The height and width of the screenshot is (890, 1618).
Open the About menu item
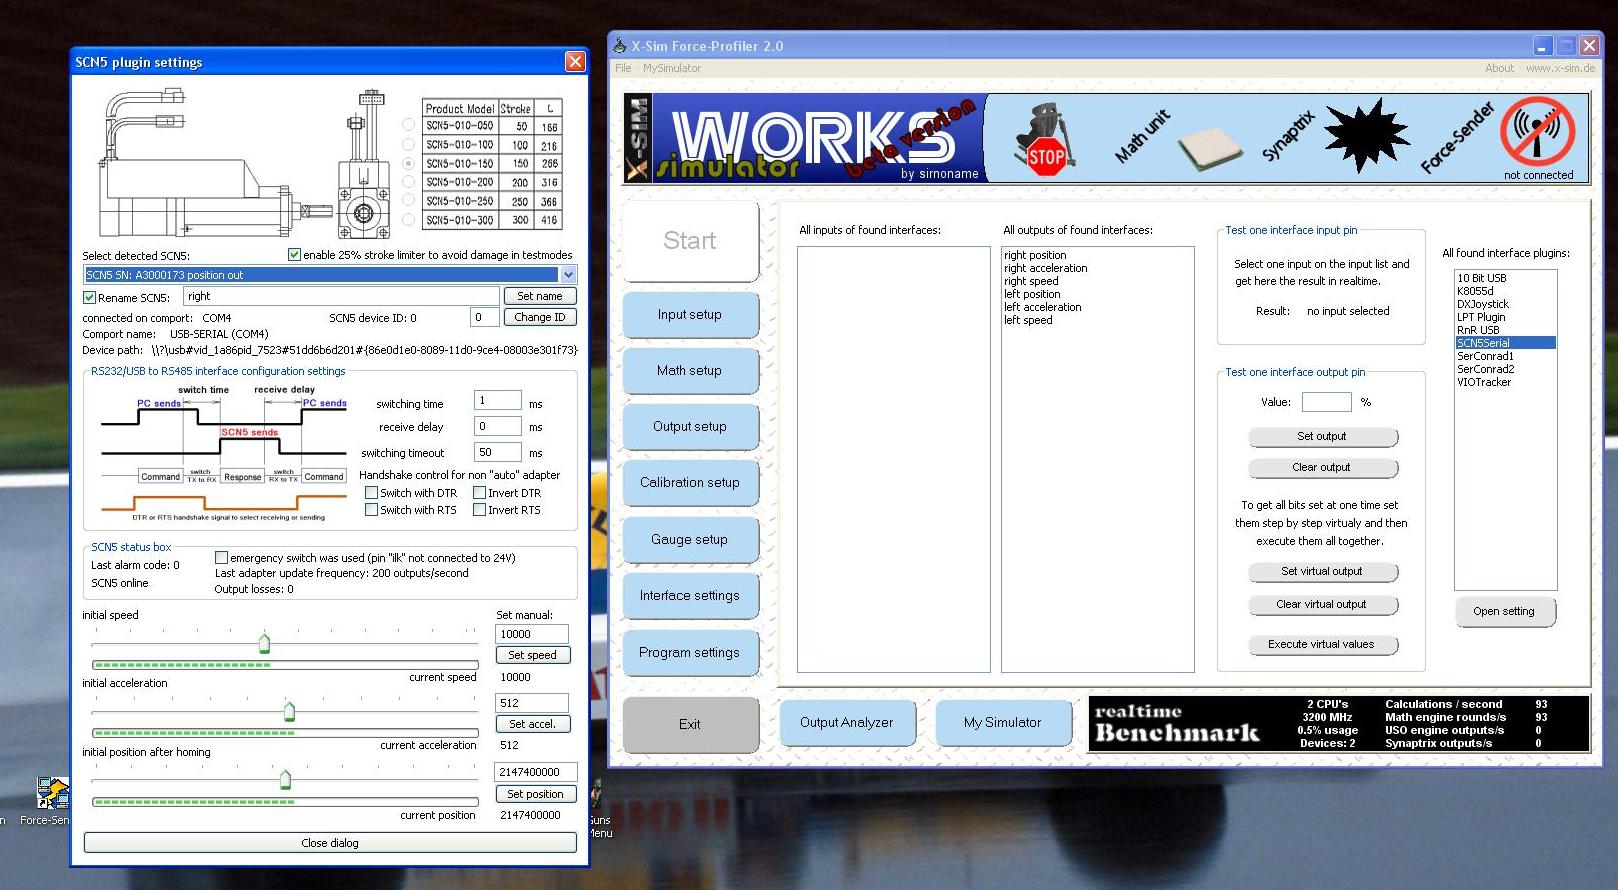click(1499, 68)
